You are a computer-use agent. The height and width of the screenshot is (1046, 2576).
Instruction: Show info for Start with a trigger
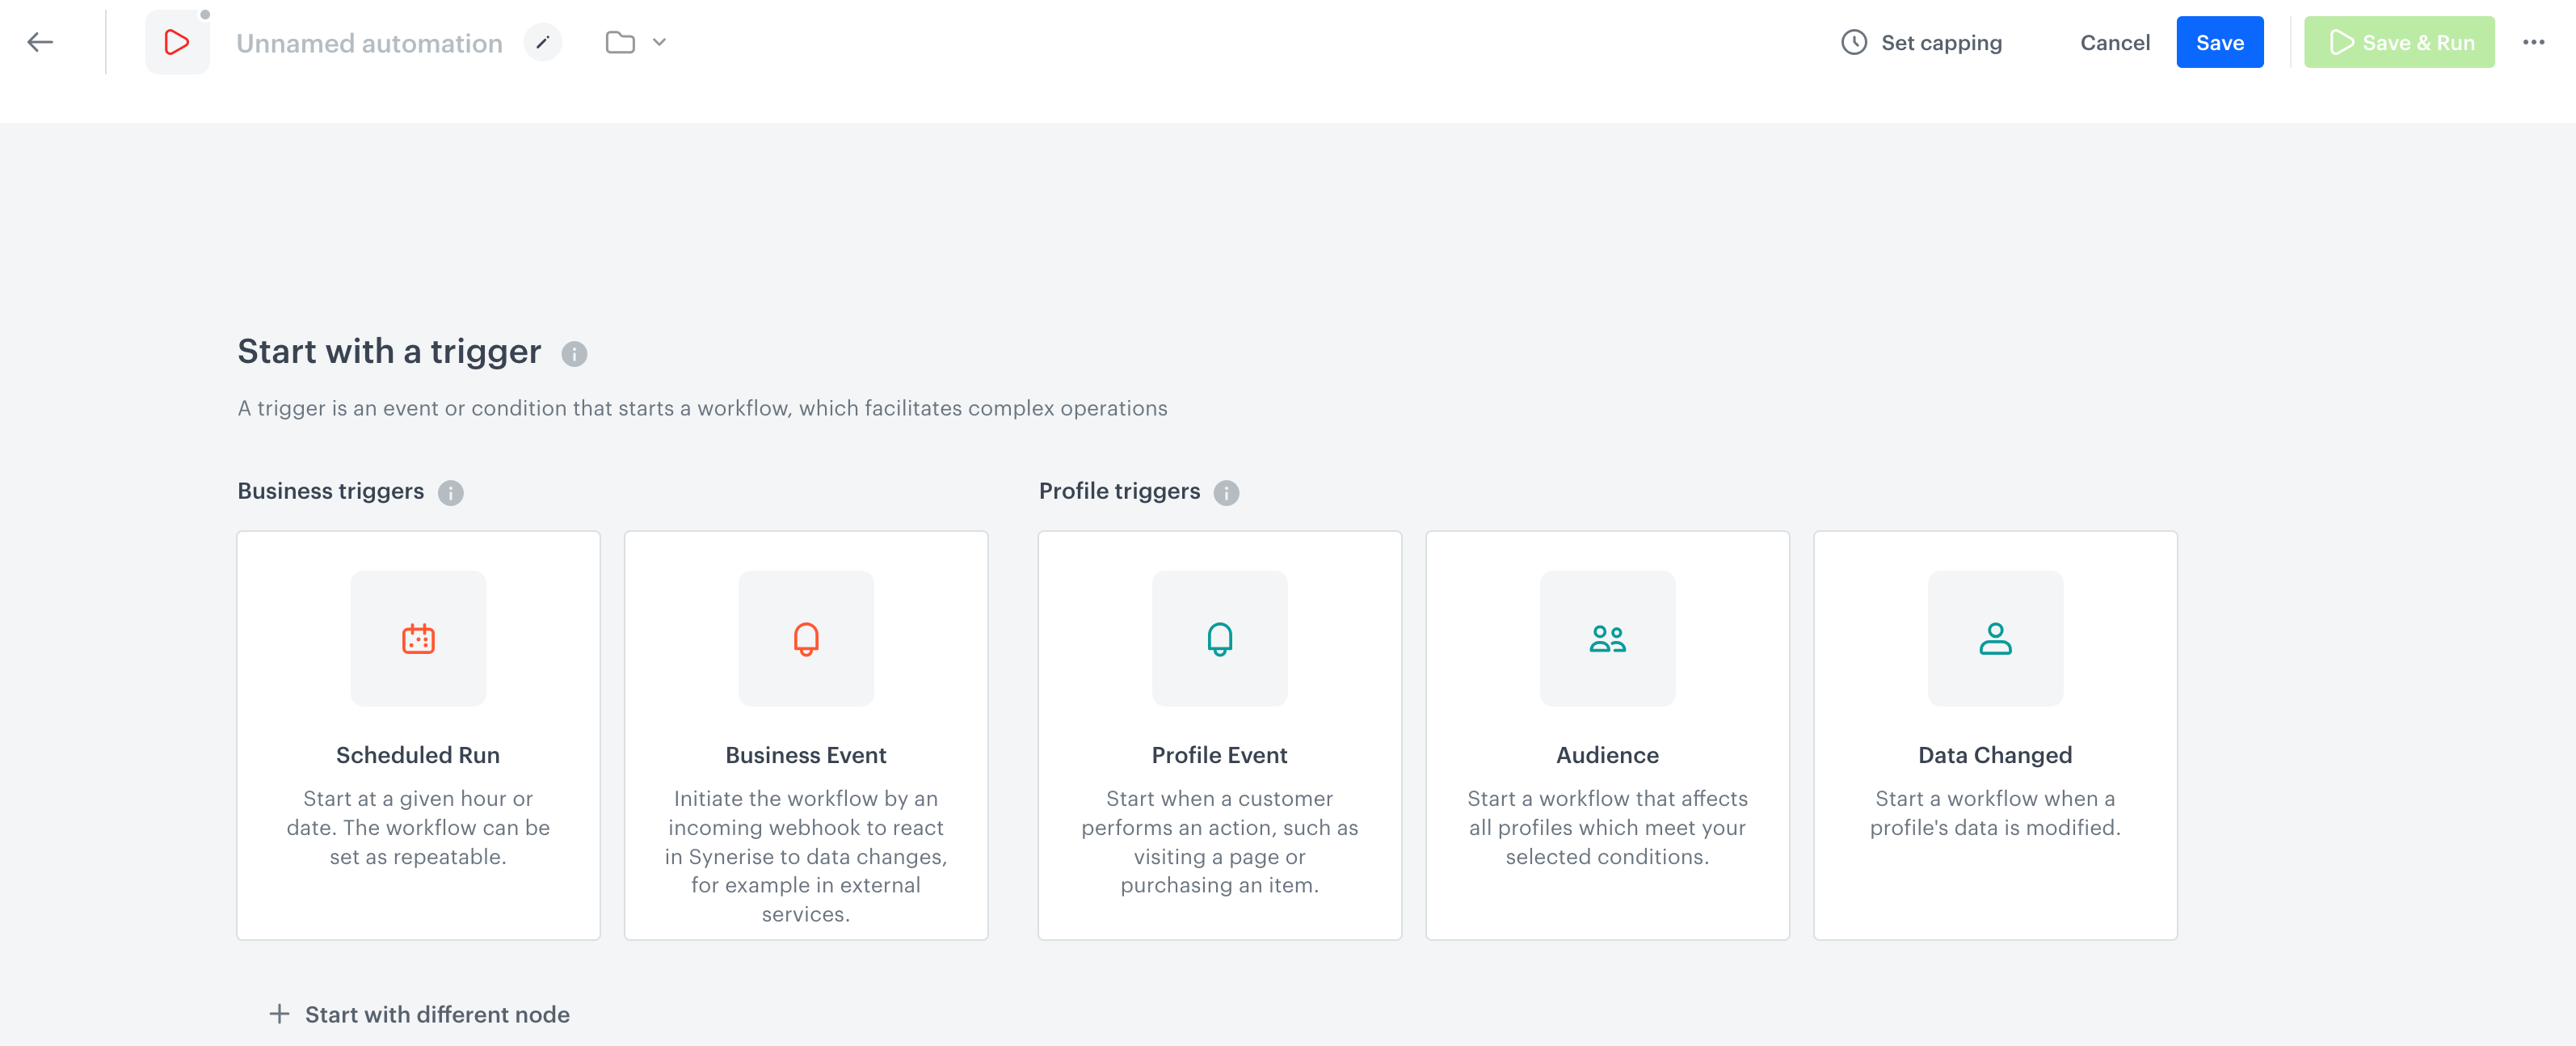pos(574,354)
